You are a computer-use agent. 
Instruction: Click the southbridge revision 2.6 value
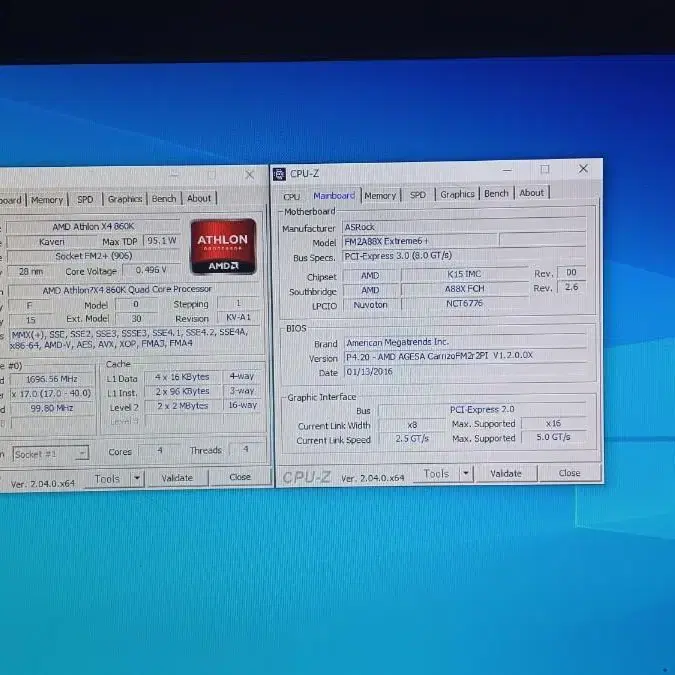click(571, 287)
